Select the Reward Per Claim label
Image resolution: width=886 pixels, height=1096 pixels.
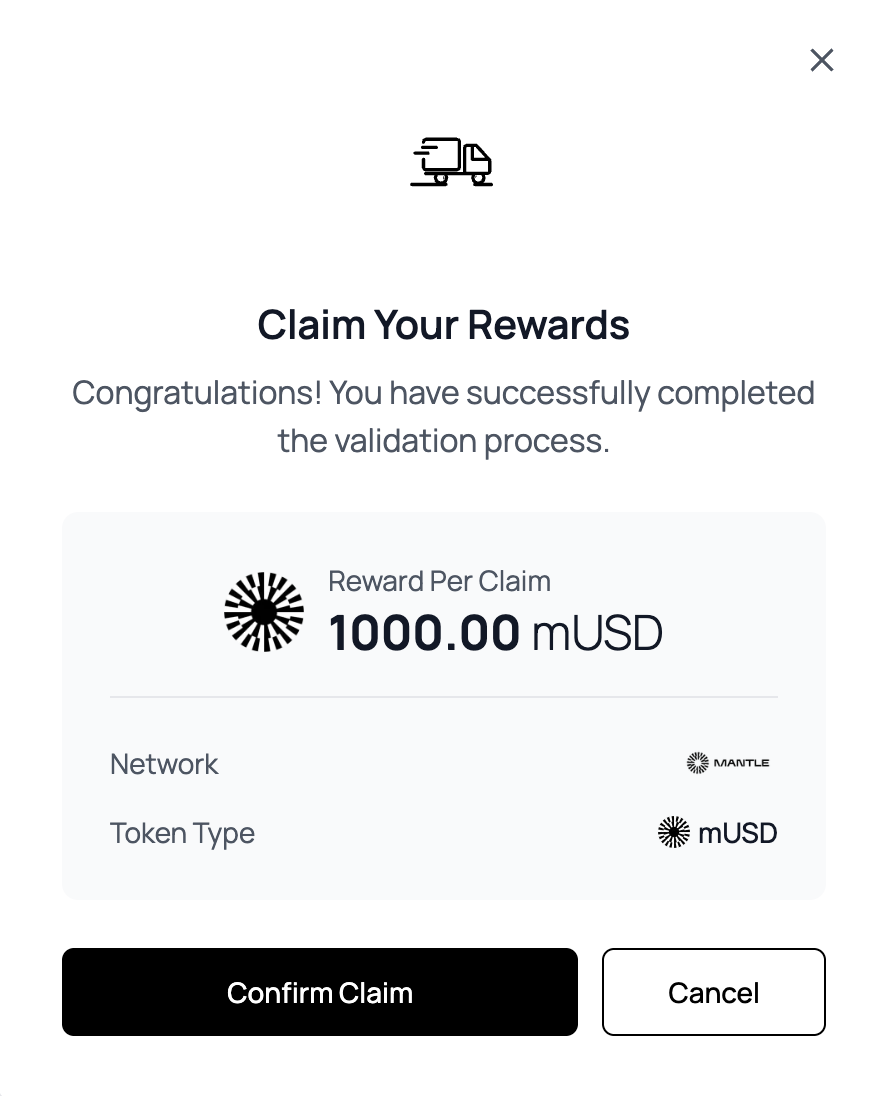click(x=439, y=581)
